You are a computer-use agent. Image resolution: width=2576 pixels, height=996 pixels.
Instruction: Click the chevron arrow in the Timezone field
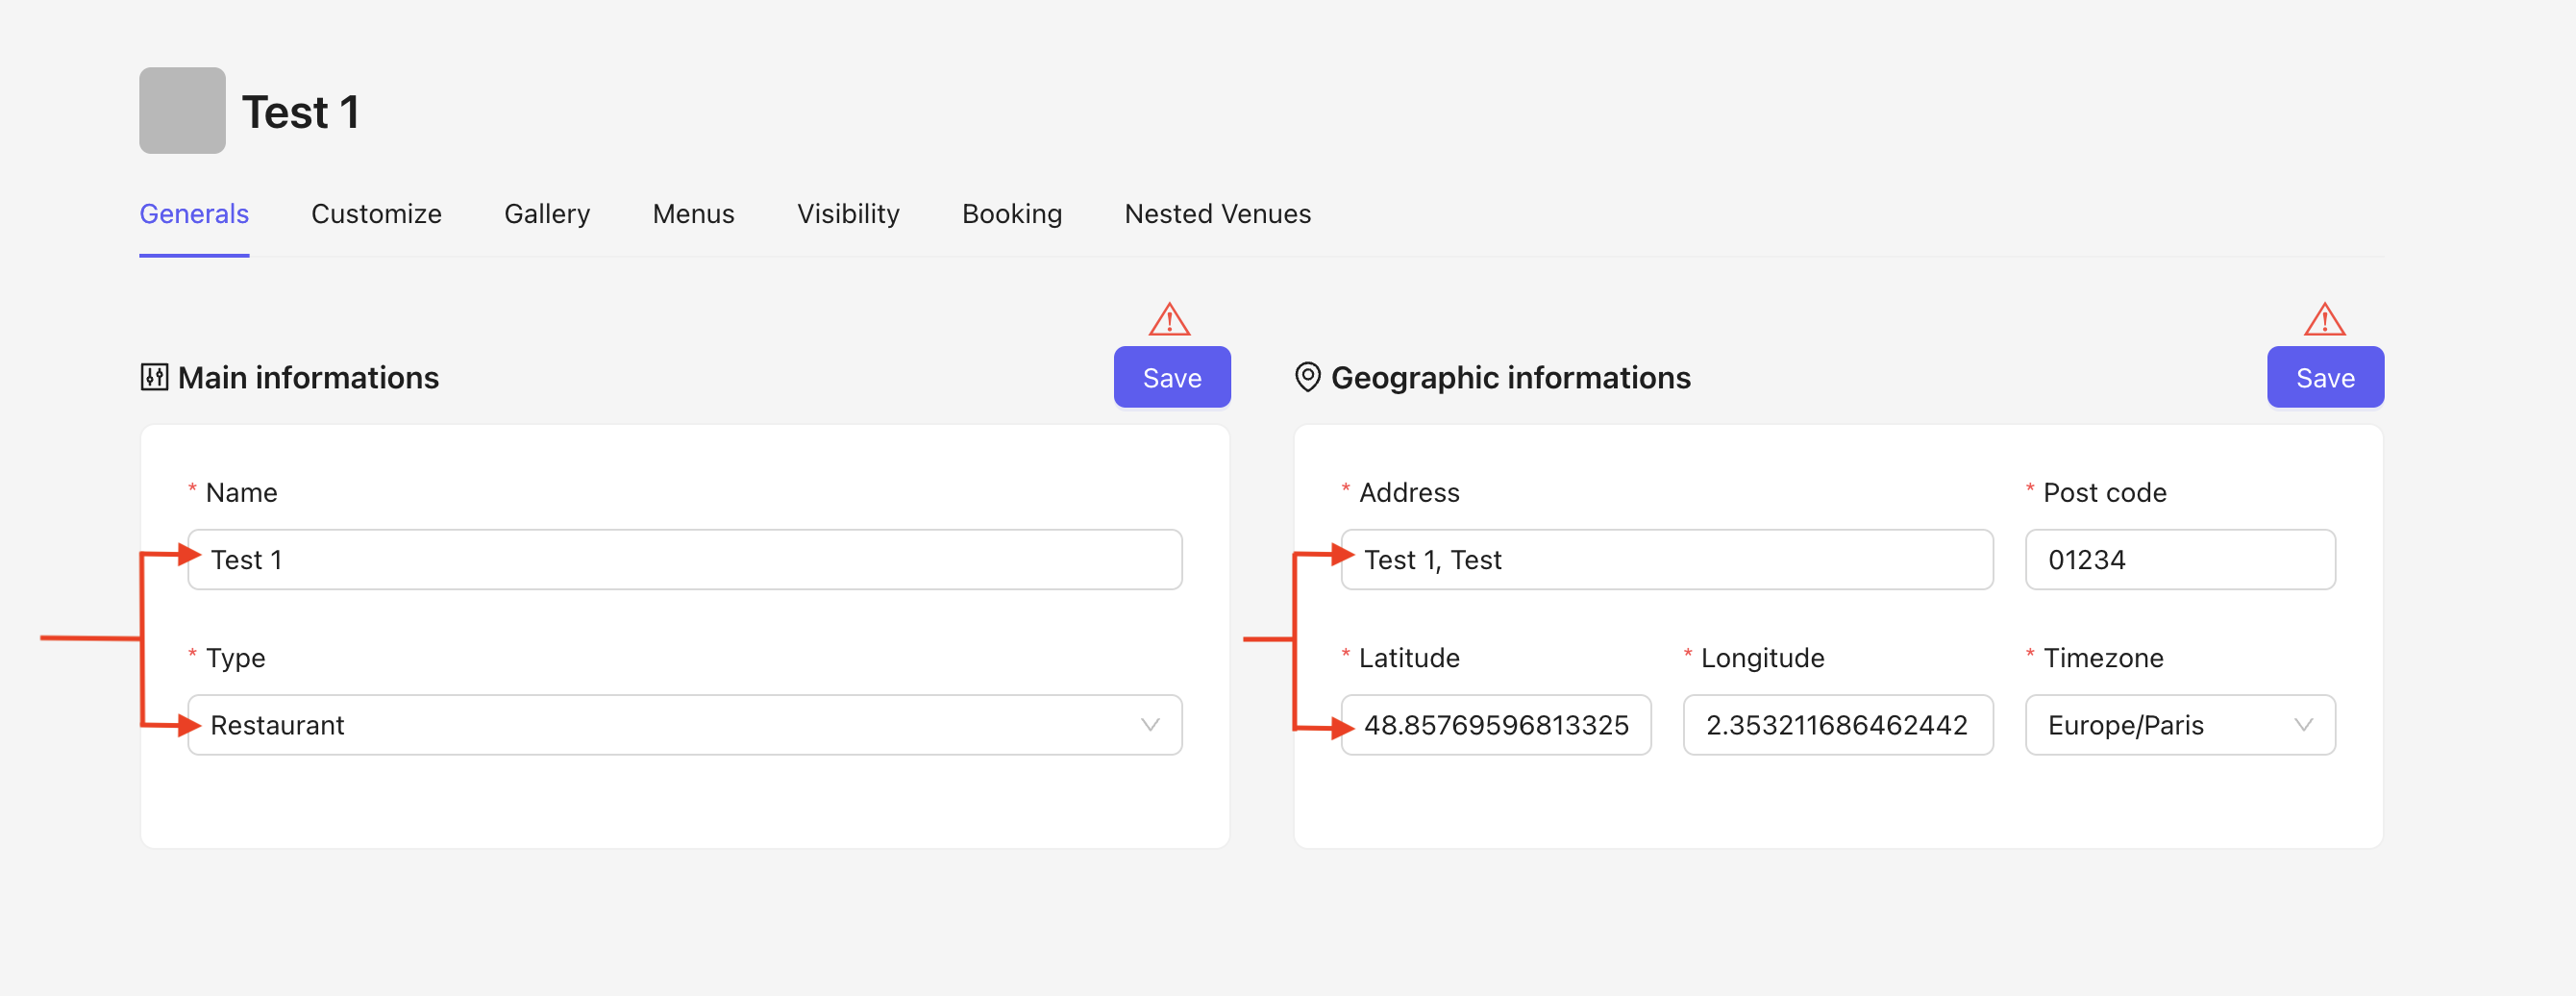click(x=2303, y=725)
